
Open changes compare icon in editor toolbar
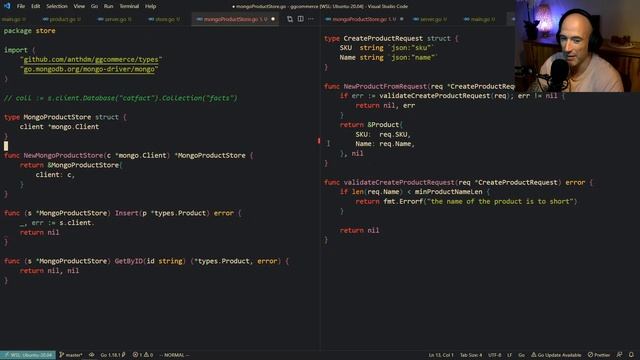290,19
